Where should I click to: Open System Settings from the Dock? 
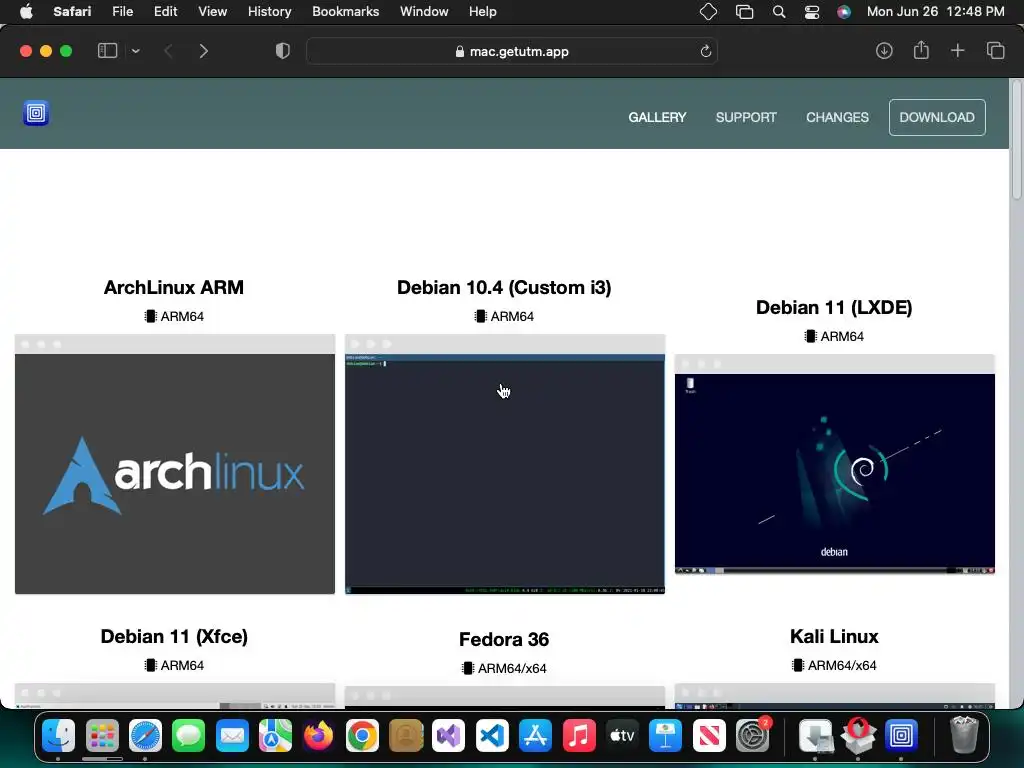click(x=752, y=735)
